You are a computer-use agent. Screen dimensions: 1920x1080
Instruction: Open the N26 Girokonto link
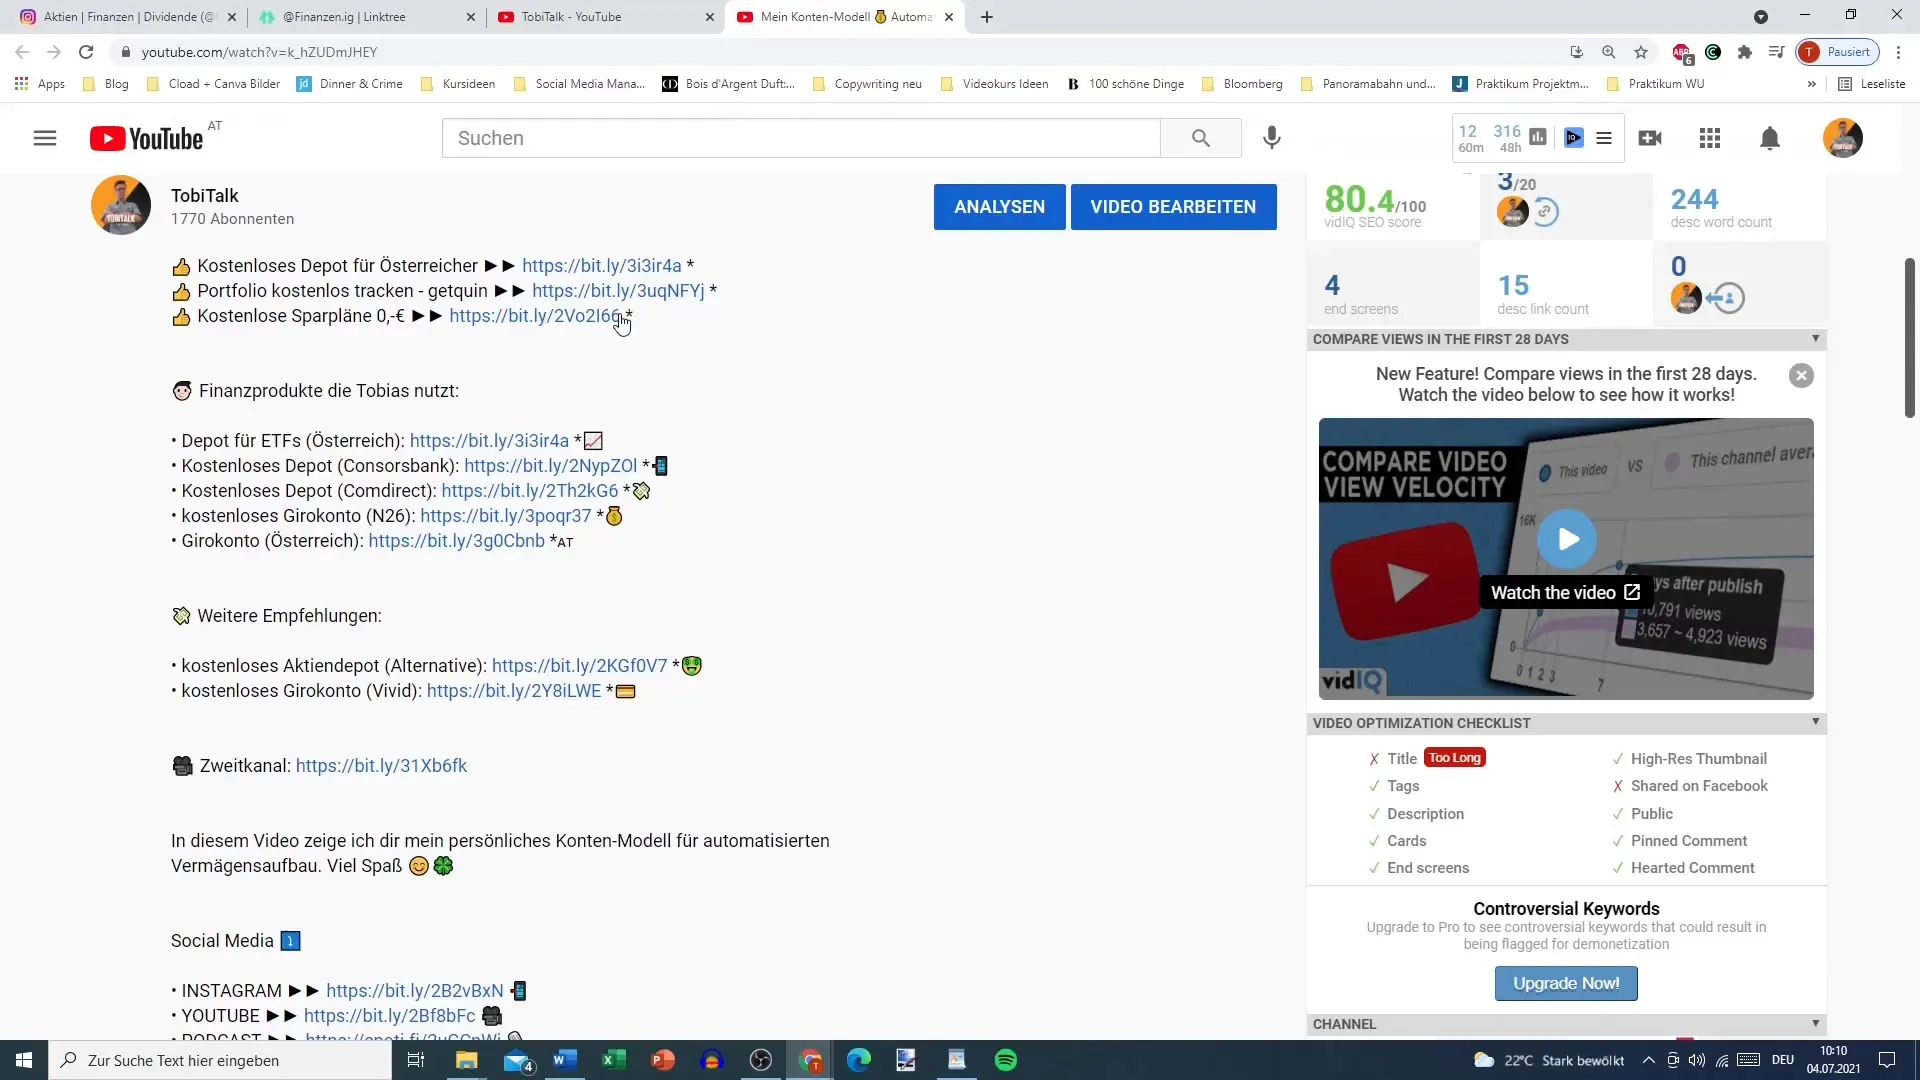[x=506, y=516]
